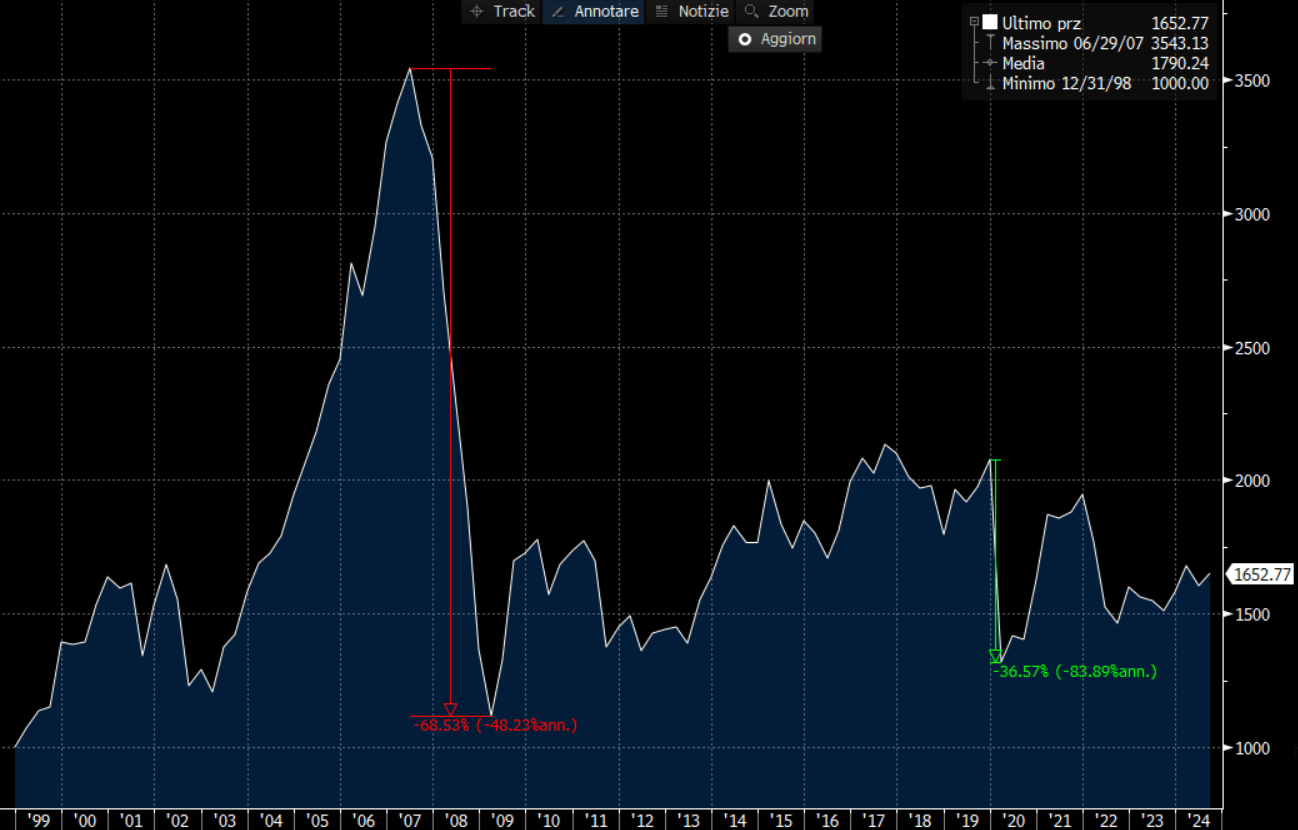Click the red drawdown arrowhead at bottom
Screen dimensions: 1298x830
pos(450,709)
